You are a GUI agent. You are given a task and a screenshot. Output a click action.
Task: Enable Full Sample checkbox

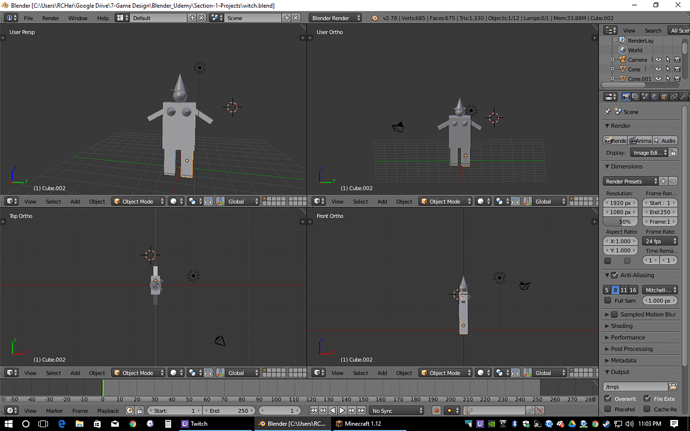(607, 300)
